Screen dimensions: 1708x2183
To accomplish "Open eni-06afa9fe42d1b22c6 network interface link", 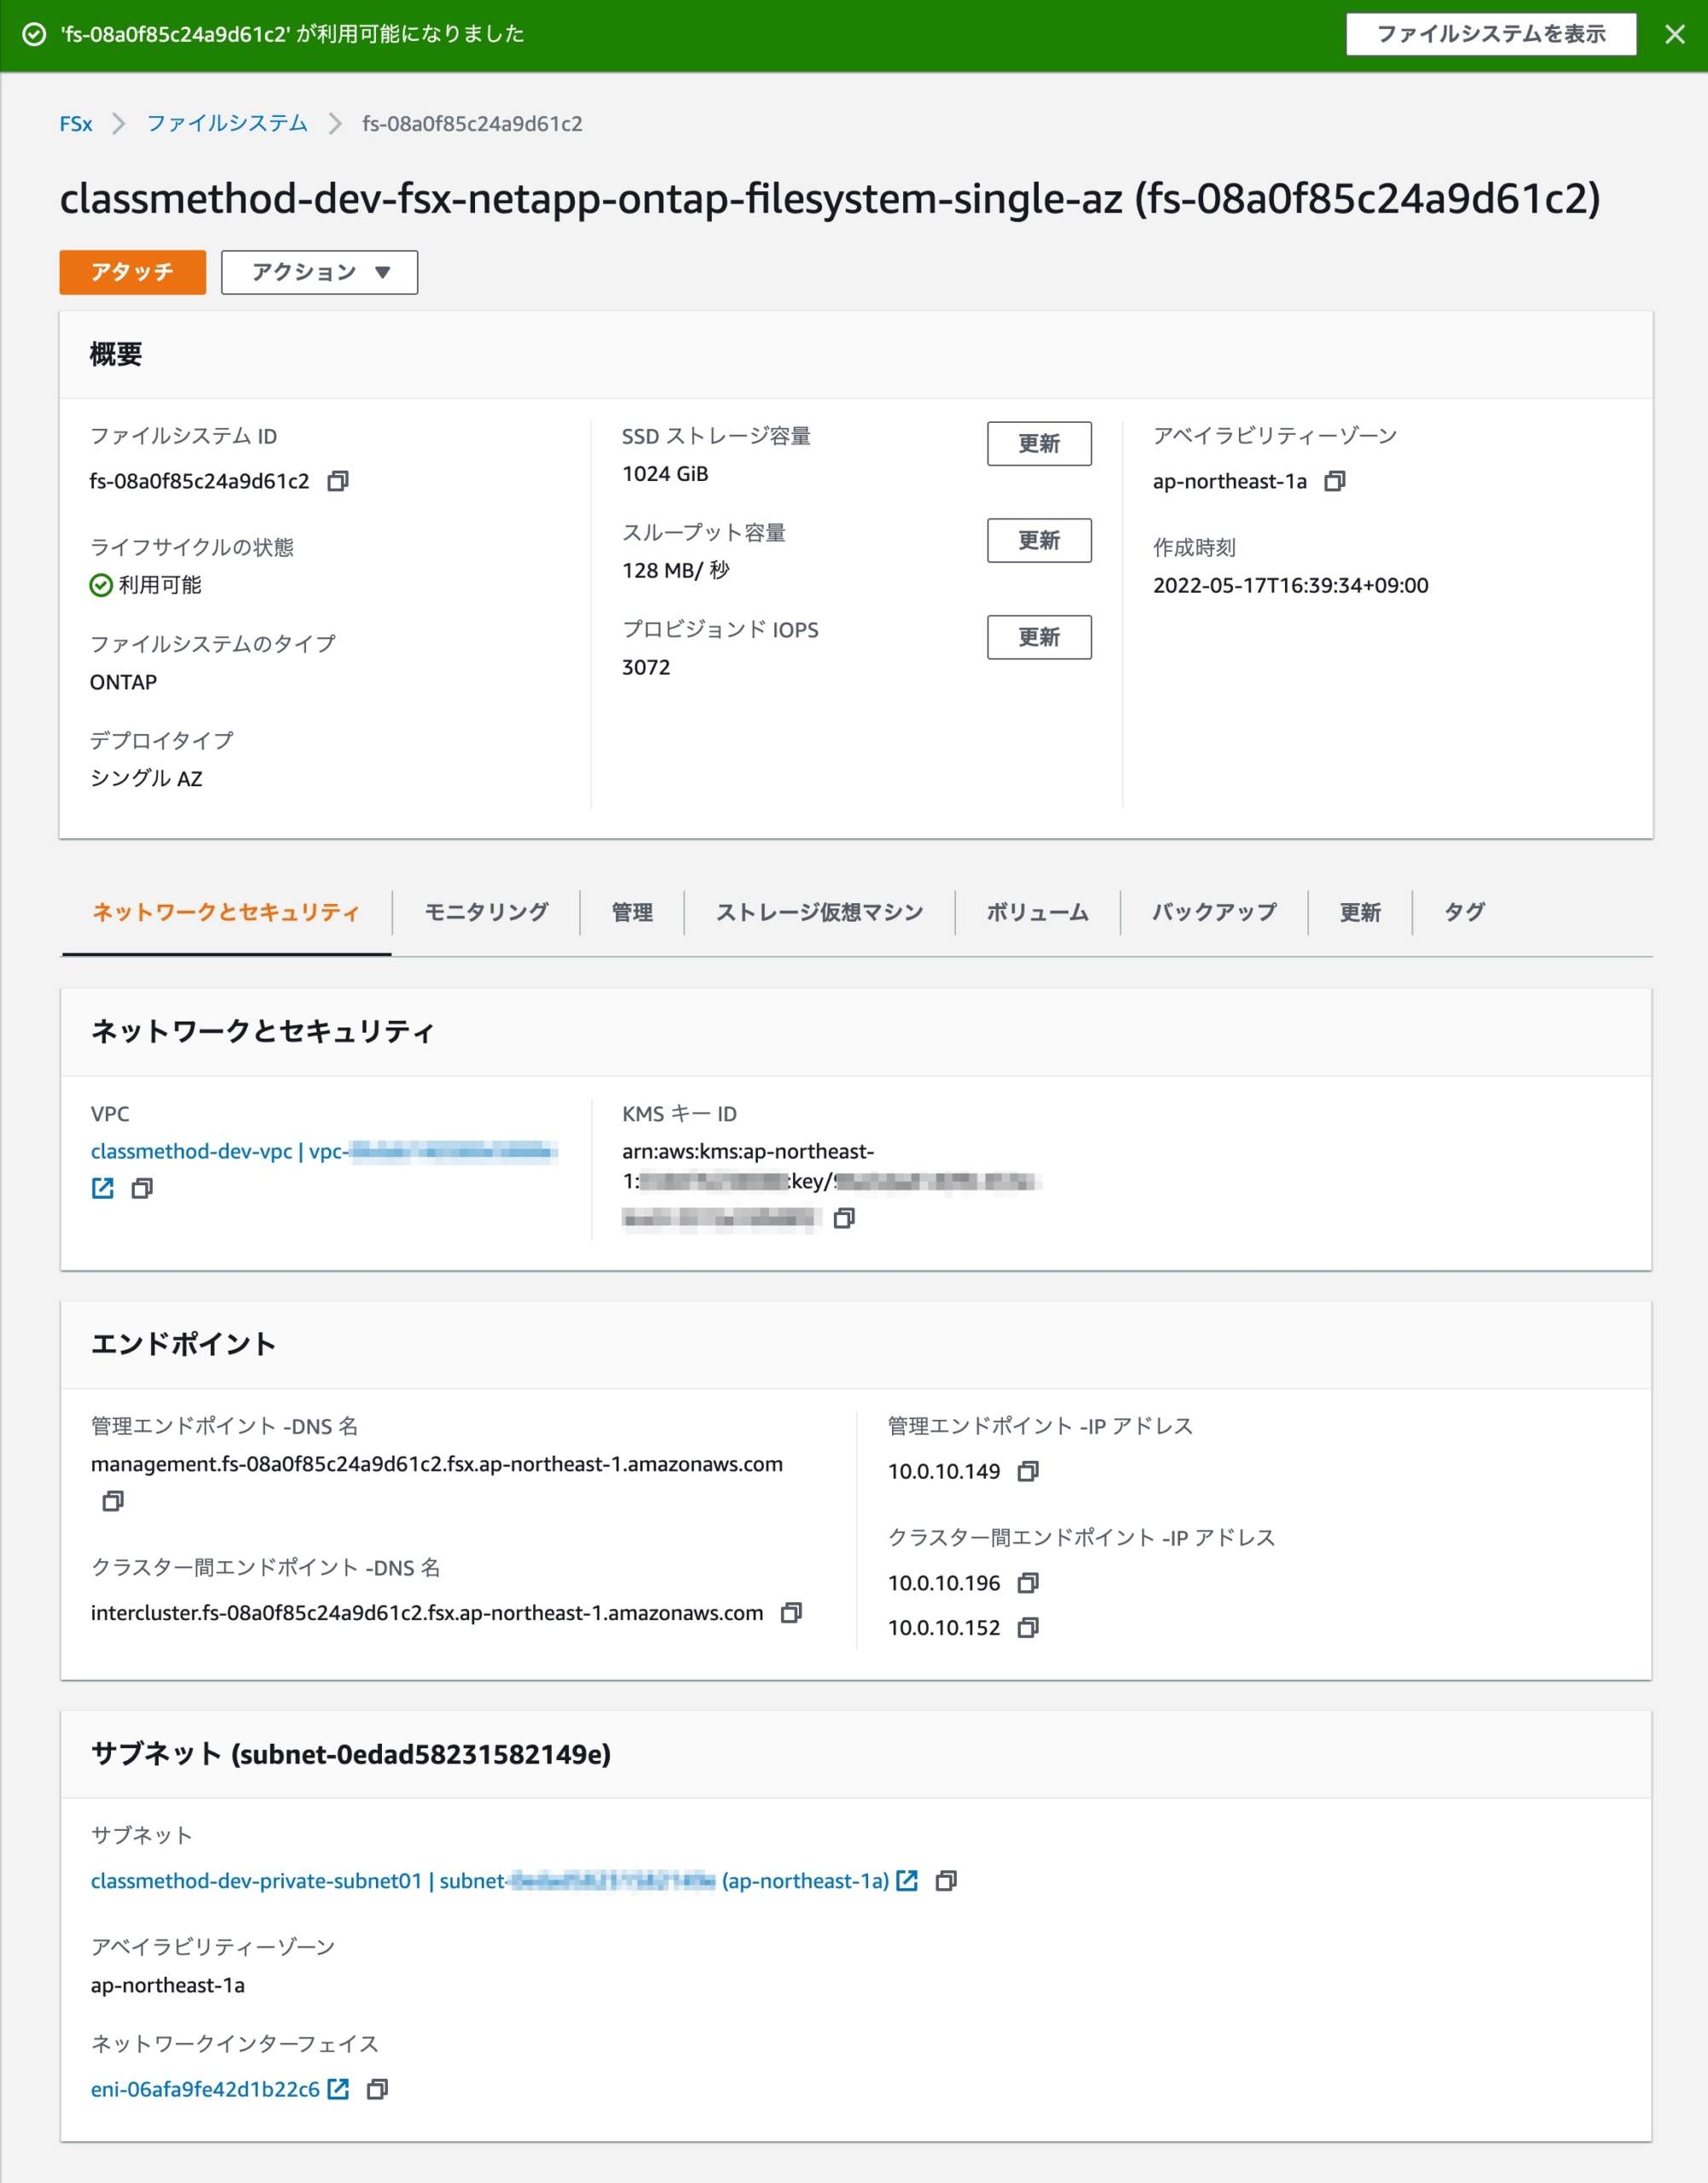I will click(x=205, y=2089).
